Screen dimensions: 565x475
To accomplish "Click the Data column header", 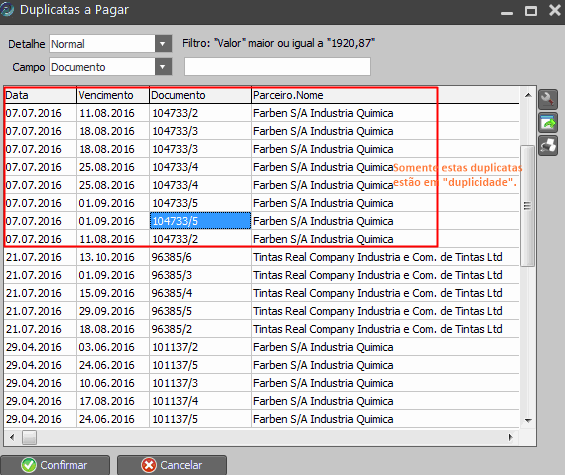I will point(40,95).
